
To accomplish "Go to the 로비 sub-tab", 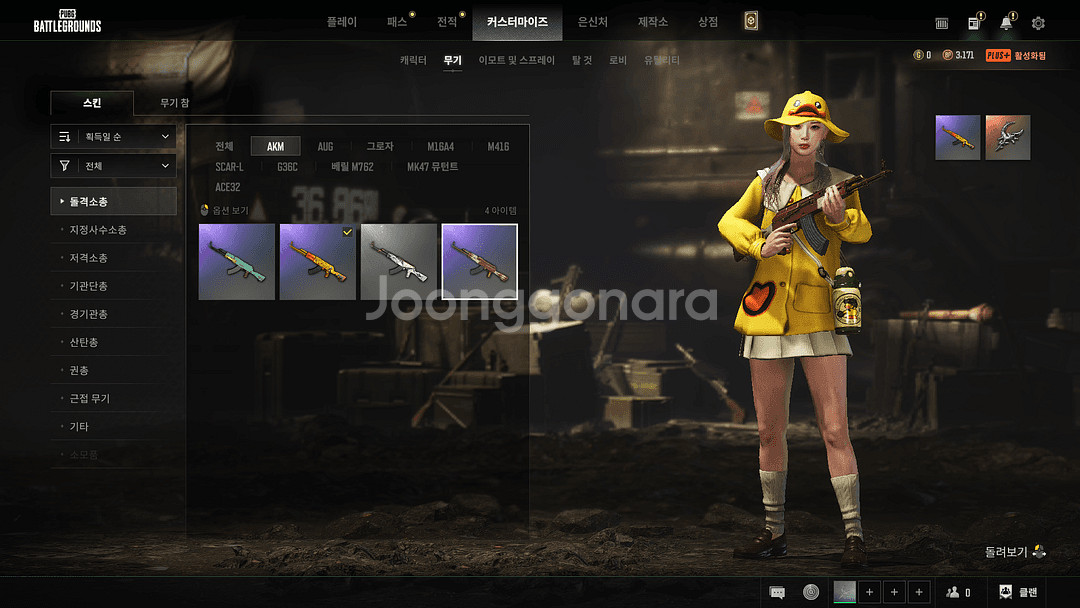I will (x=618, y=61).
